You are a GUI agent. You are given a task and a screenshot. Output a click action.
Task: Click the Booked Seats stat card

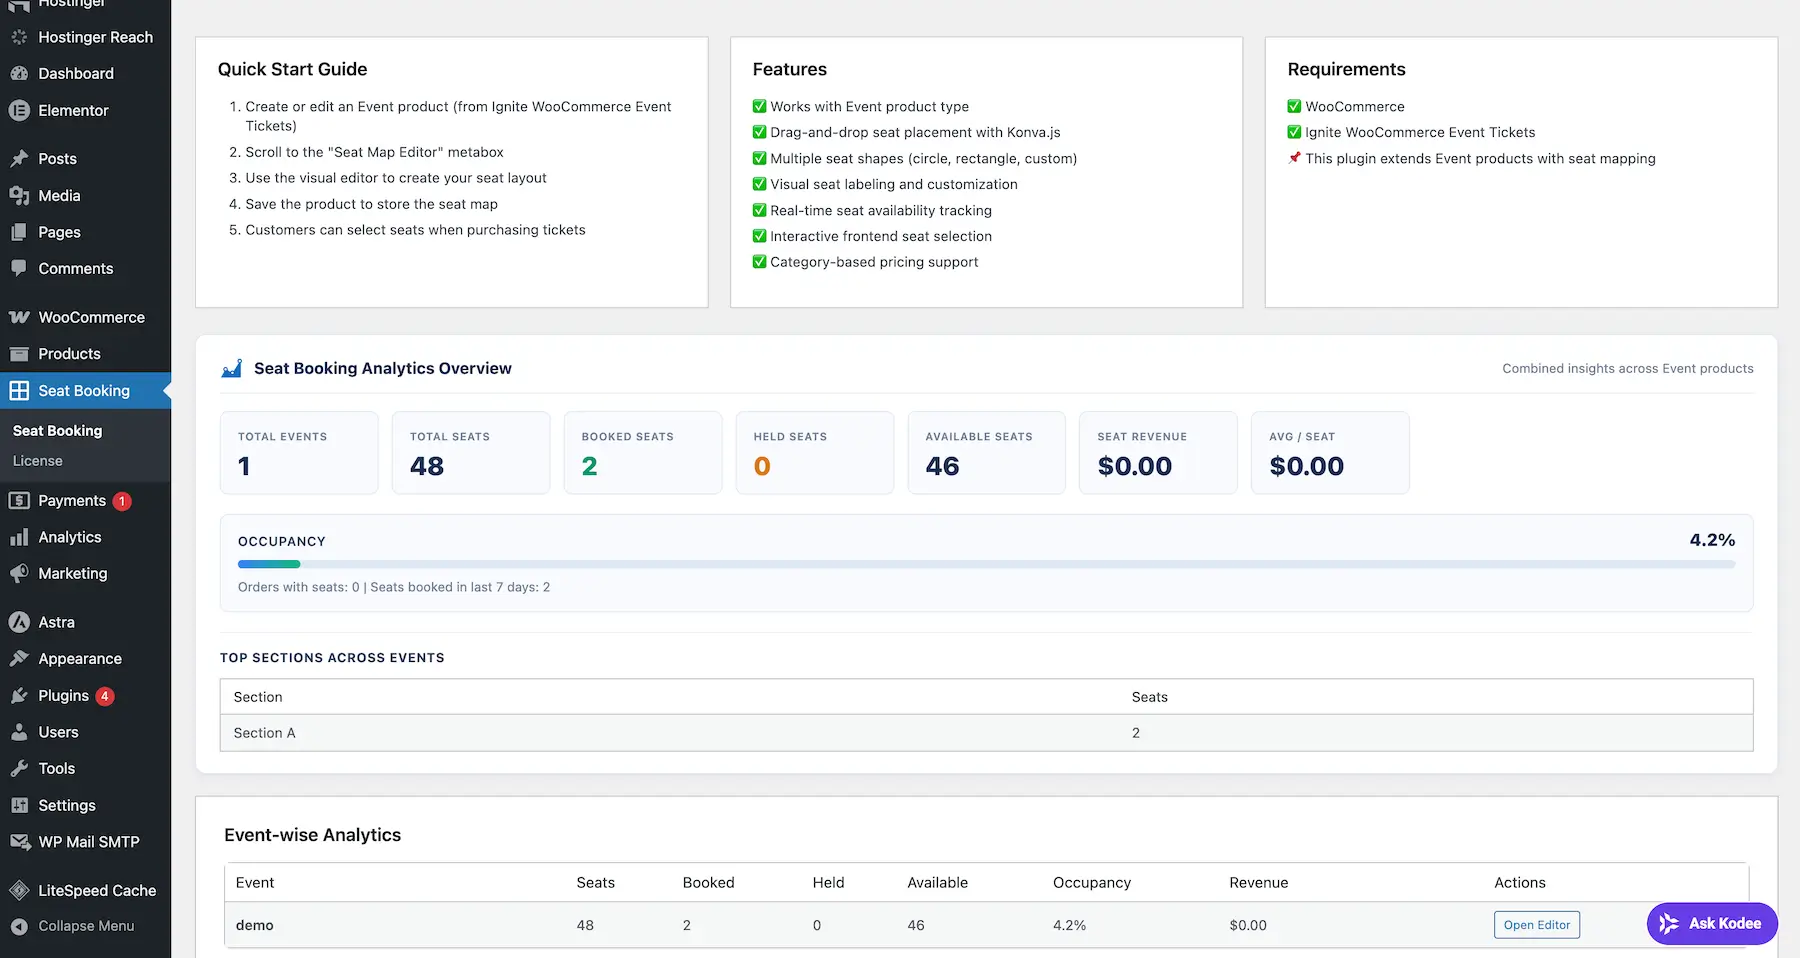point(642,453)
